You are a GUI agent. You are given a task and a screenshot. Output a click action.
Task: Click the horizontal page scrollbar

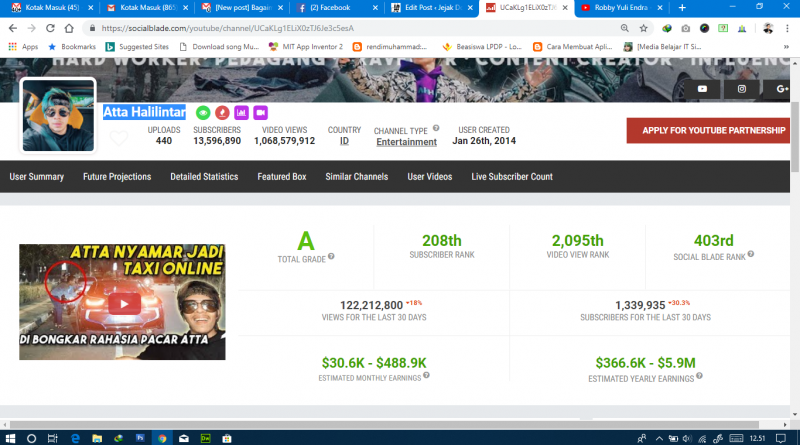click(384, 425)
